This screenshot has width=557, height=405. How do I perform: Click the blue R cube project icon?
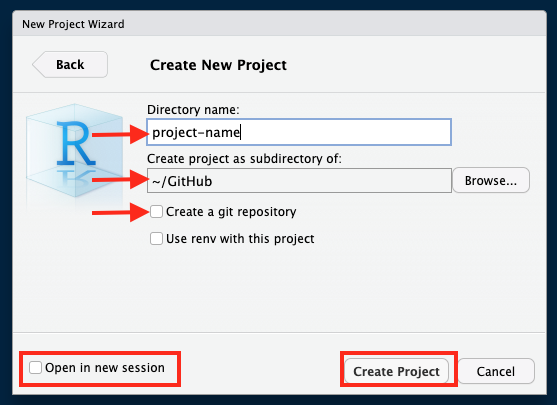coord(75,151)
